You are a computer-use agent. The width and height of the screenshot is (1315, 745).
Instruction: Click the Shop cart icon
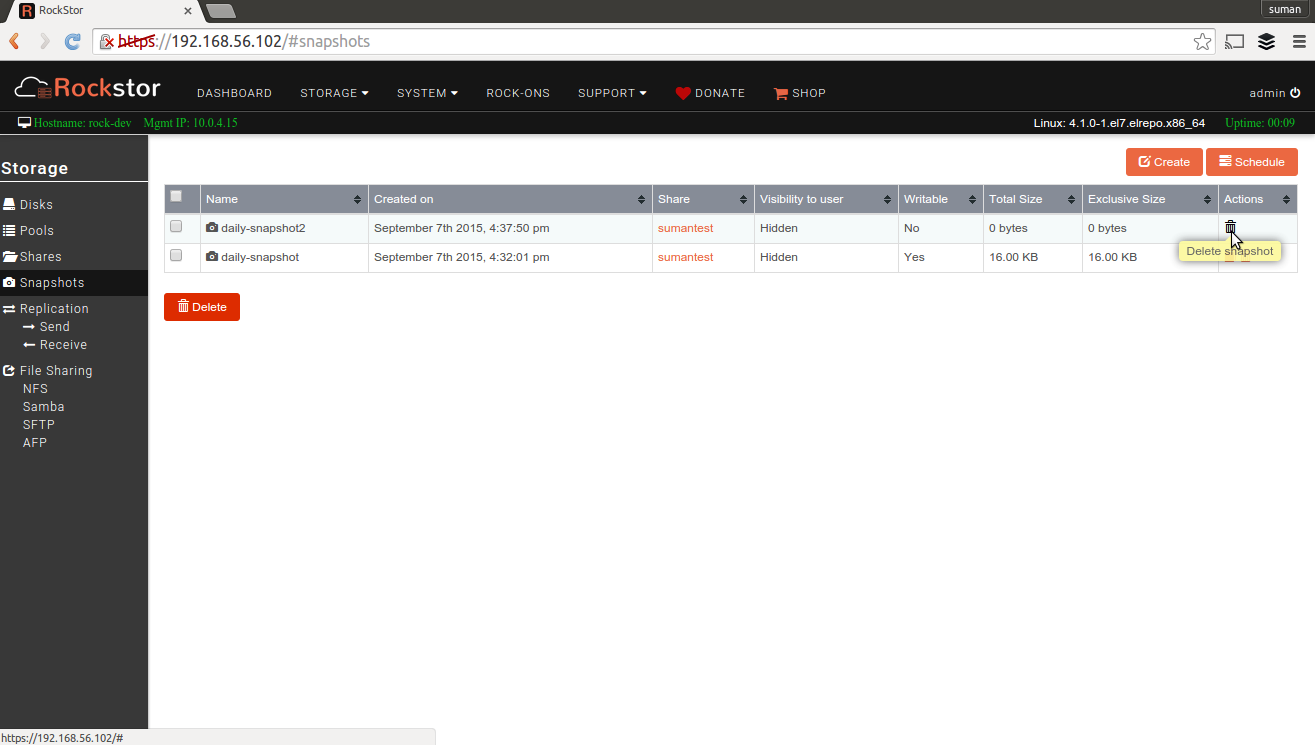click(x=781, y=93)
